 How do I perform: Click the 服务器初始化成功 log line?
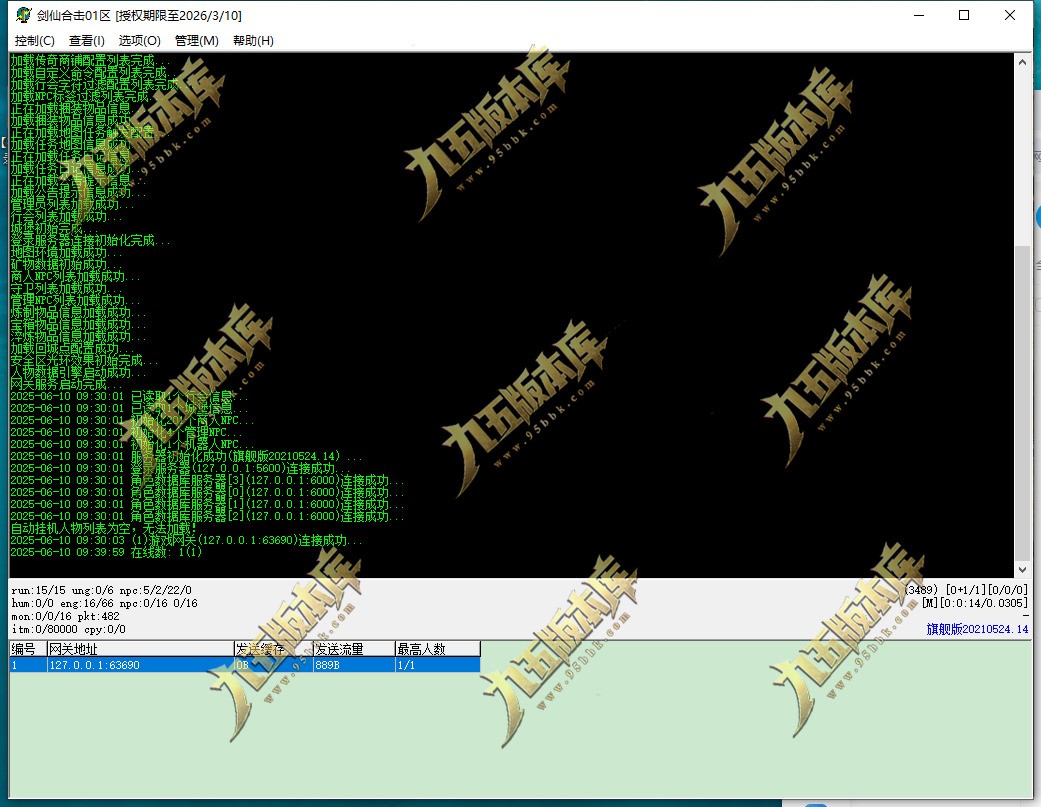pyautogui.click(x=187, y=457)
